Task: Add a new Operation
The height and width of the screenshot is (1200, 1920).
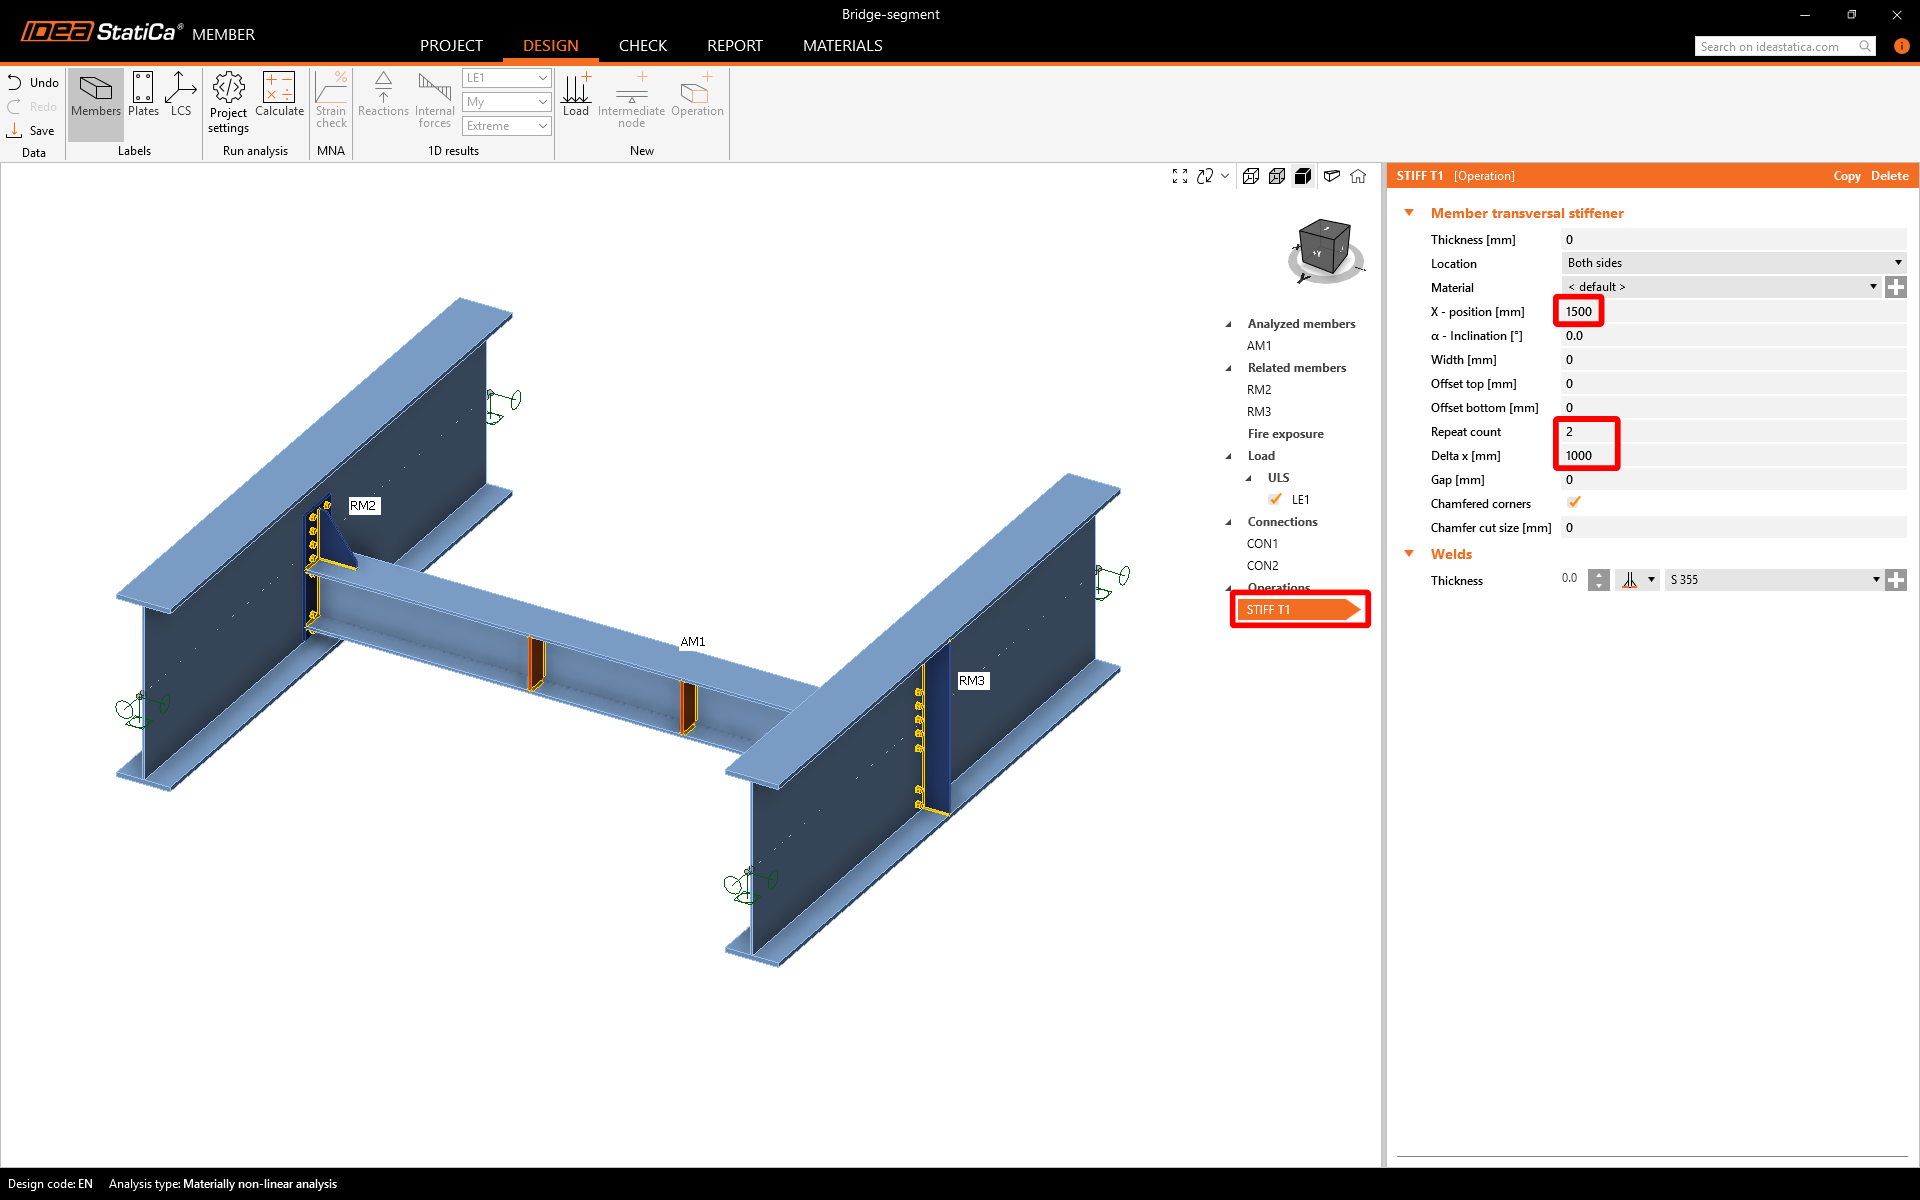Action: pos(697,94)
